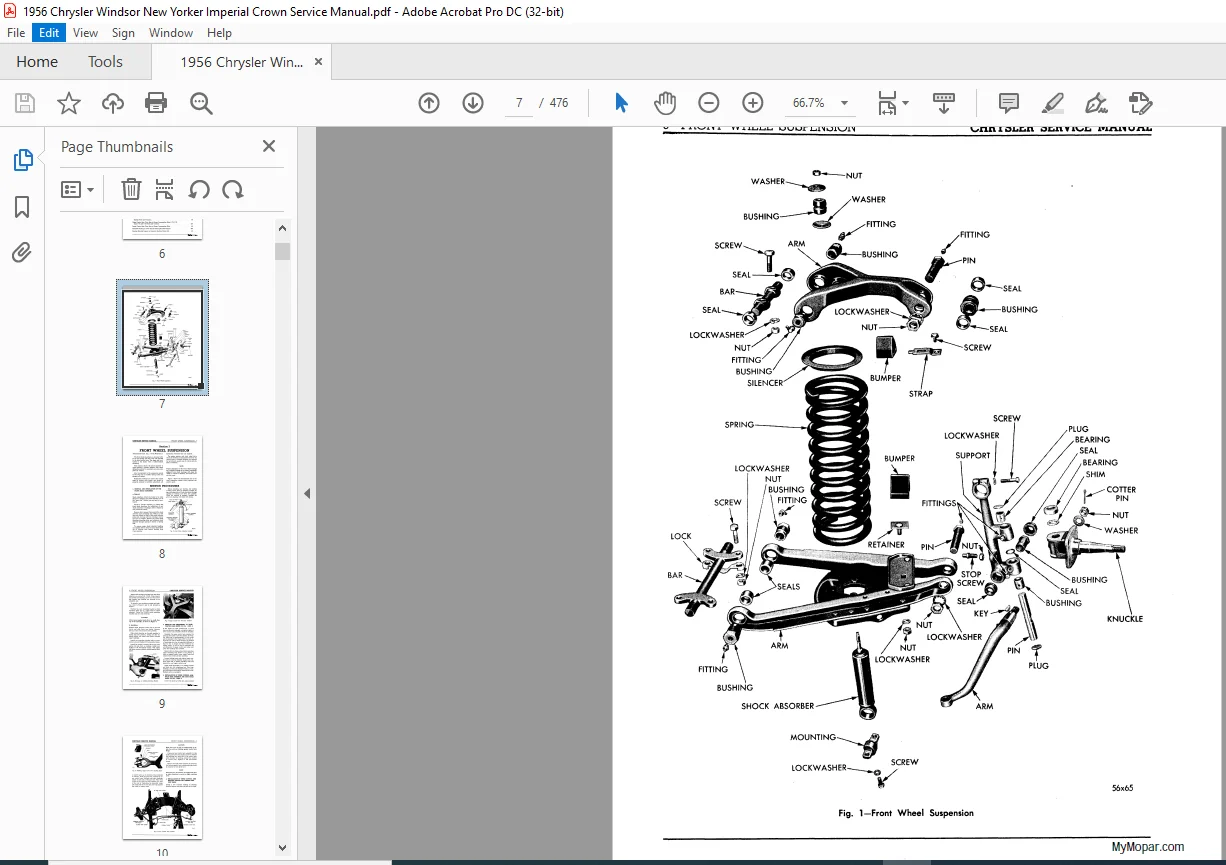The width and height of the screenshot is (1226, 865).
Task: Click the page number field
Action: (x=519, y=103)
